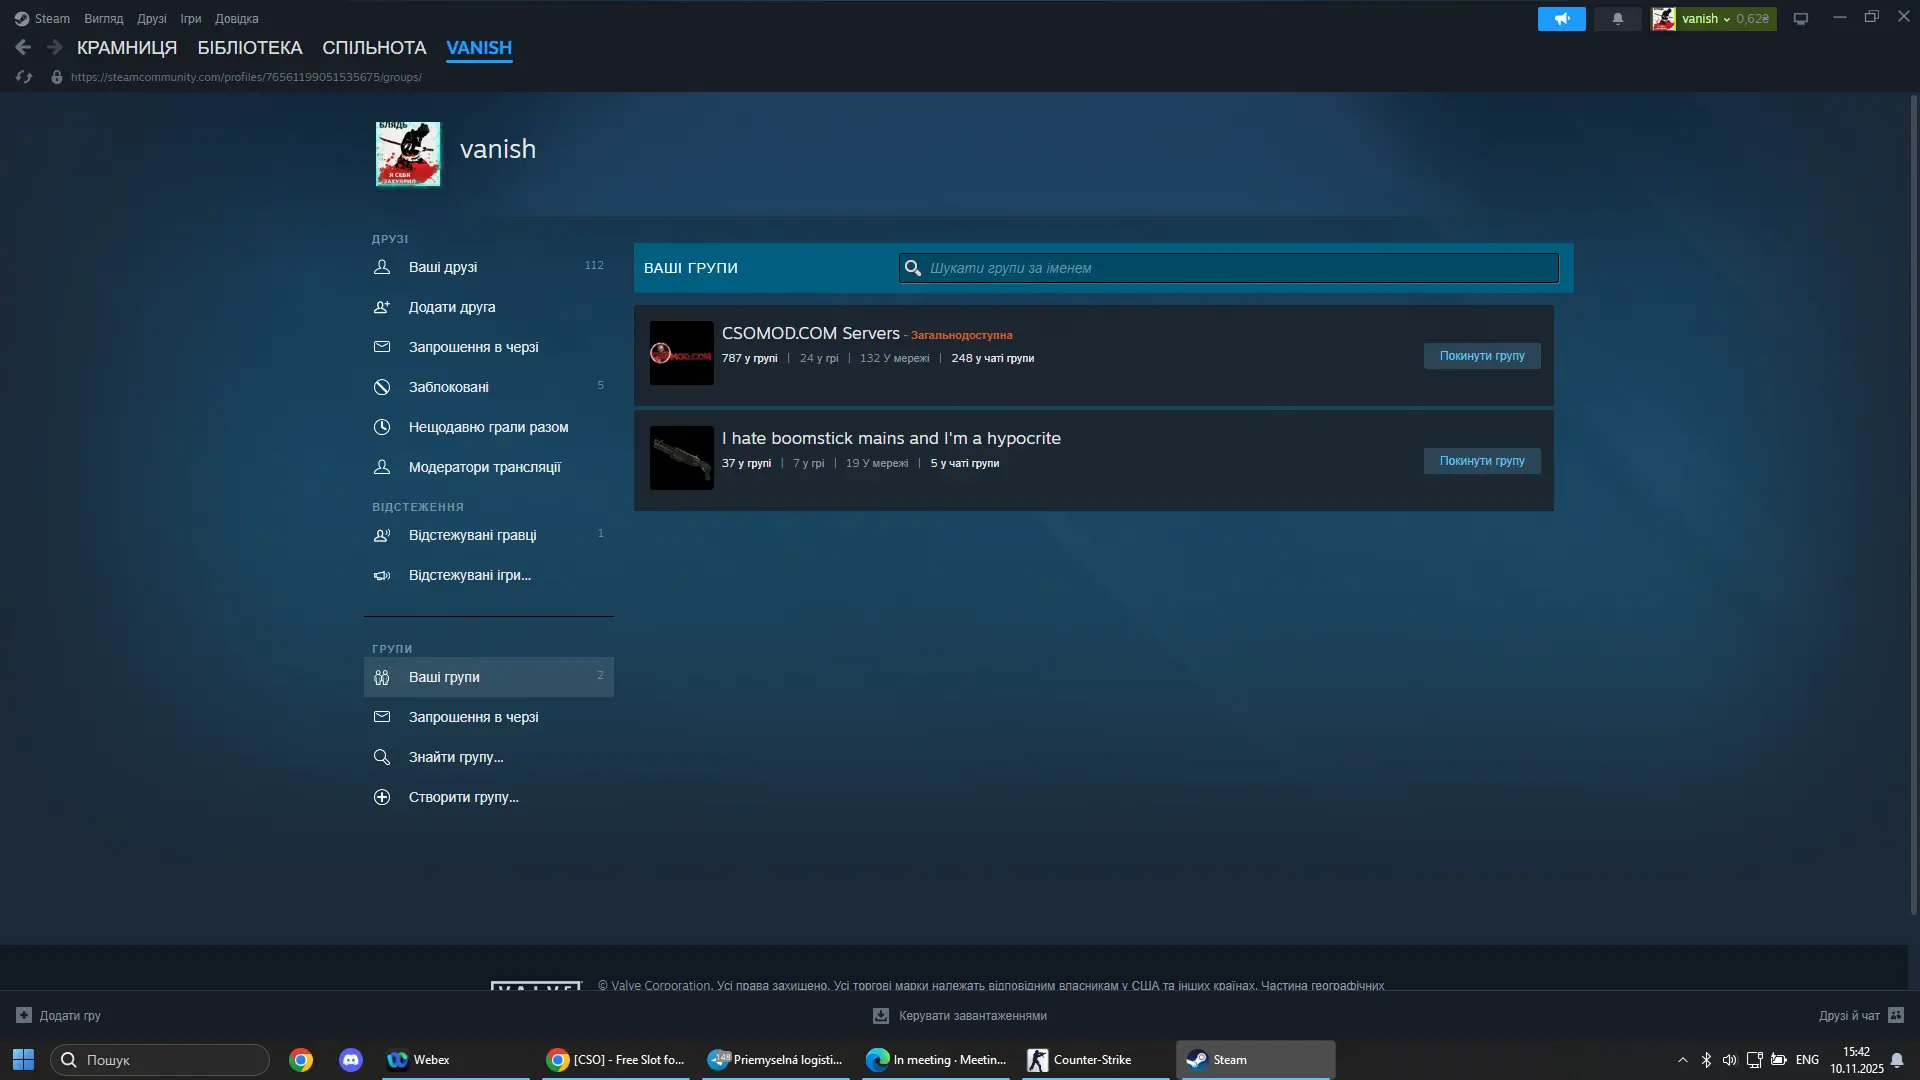This screenshot has width=1920, height=1080.
Task: Open the notifications bell
Action: tap(1617, 19)
